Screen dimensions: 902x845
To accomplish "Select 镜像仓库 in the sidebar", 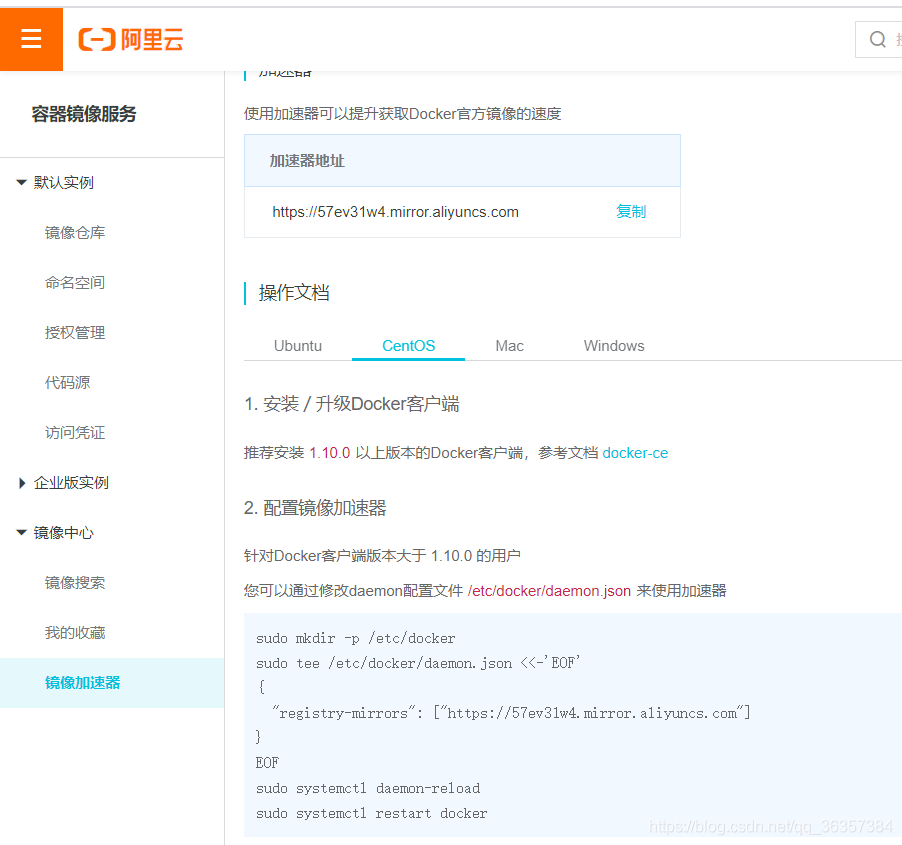I will pos(74,232).
